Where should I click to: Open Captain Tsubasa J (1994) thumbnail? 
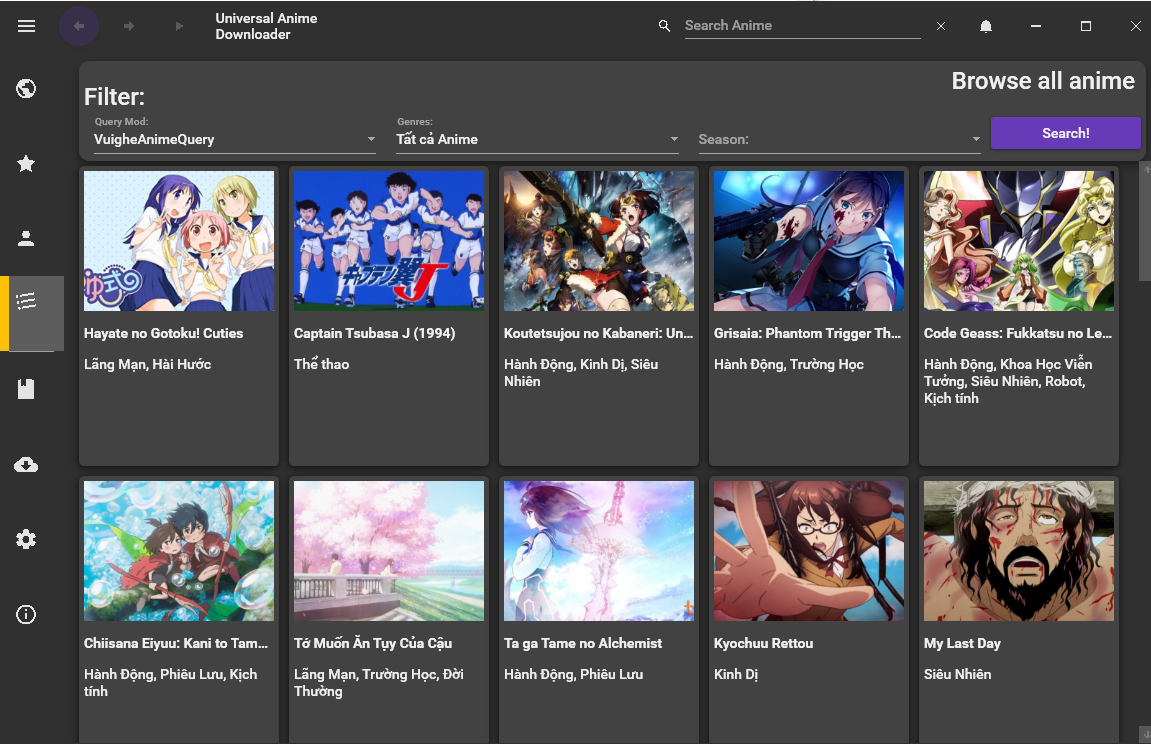pyautogui.click(x=389, y=241)
